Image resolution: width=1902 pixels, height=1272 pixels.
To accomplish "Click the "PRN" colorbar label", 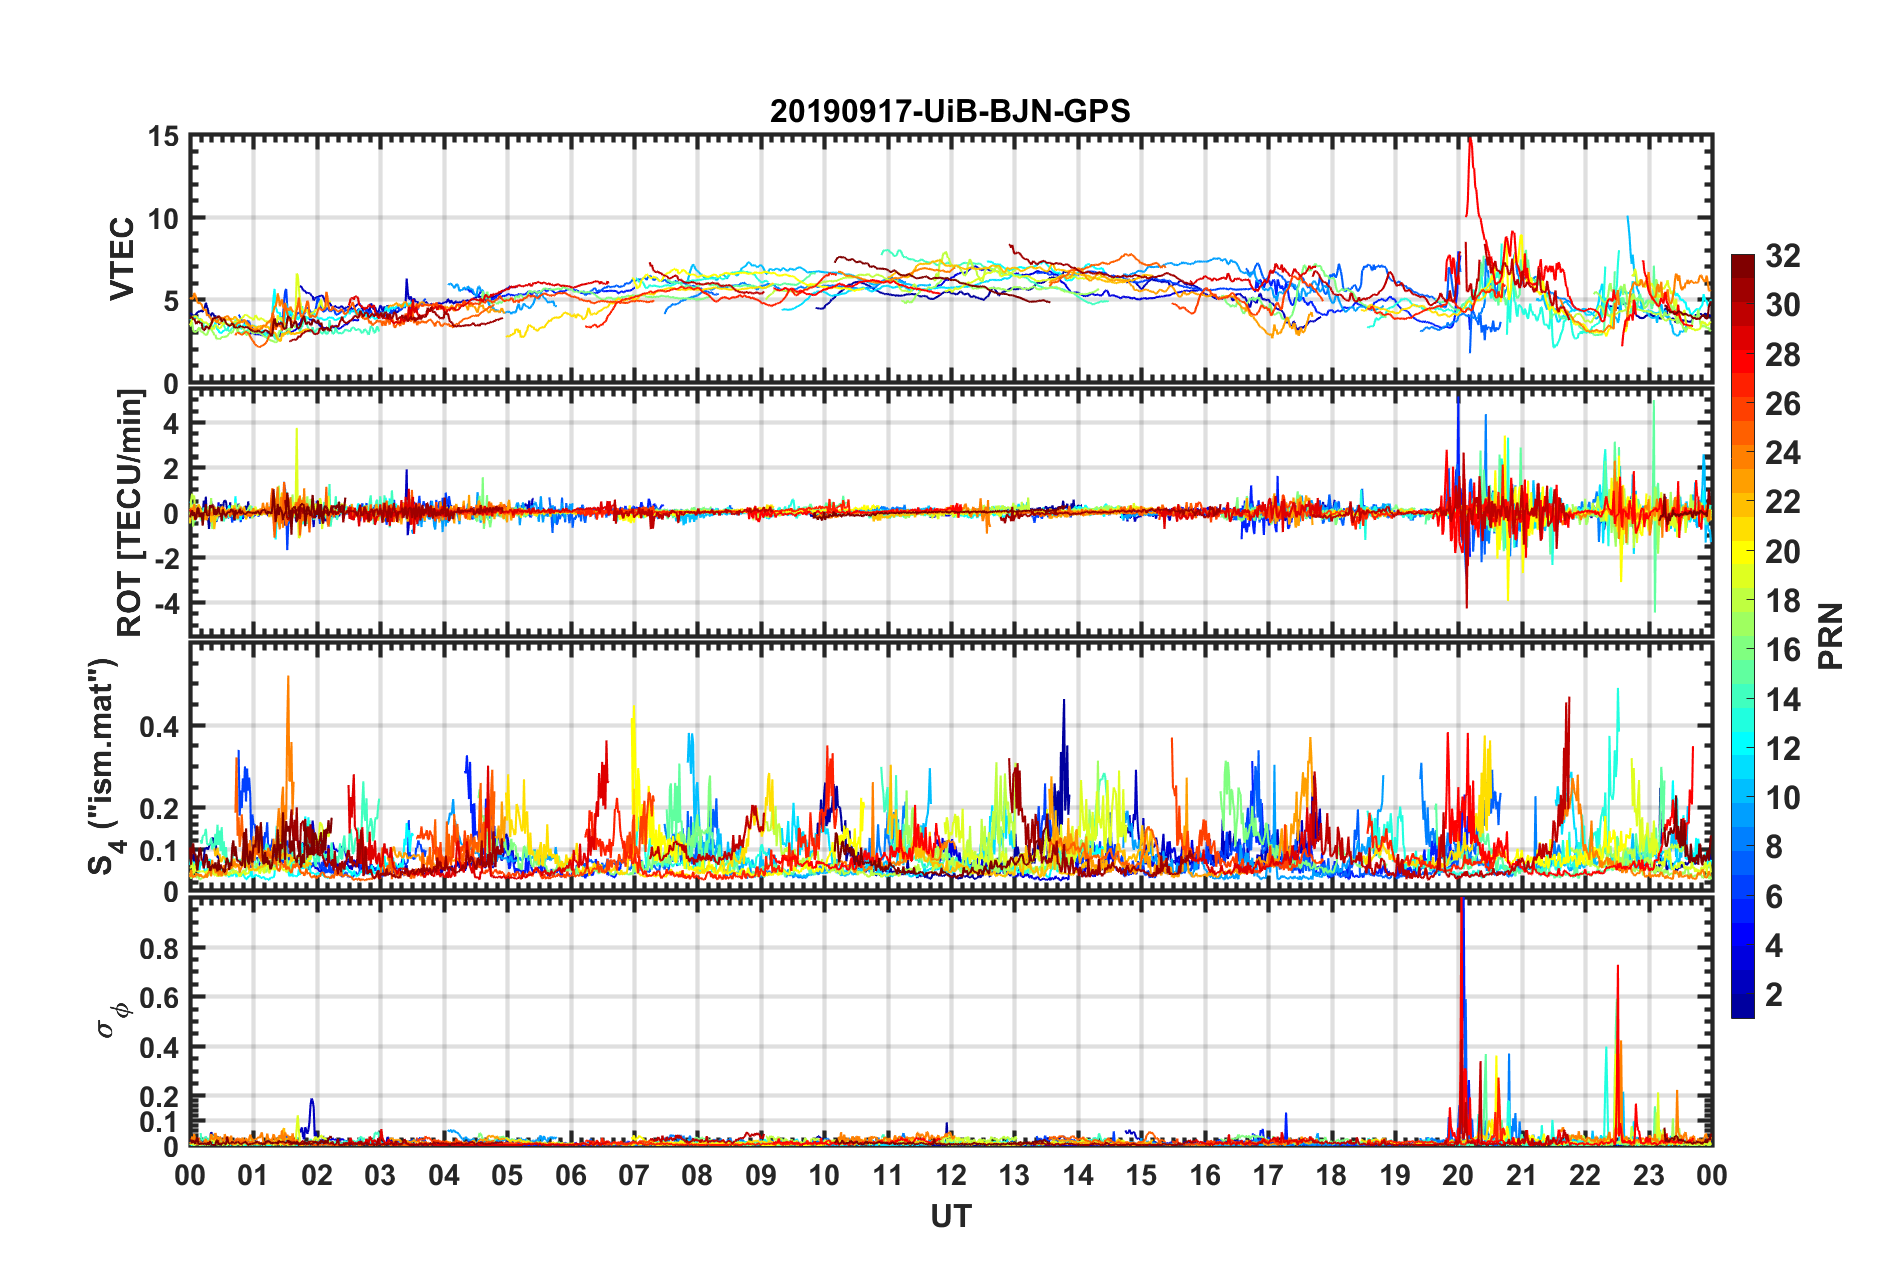I will click(1831, 636).
